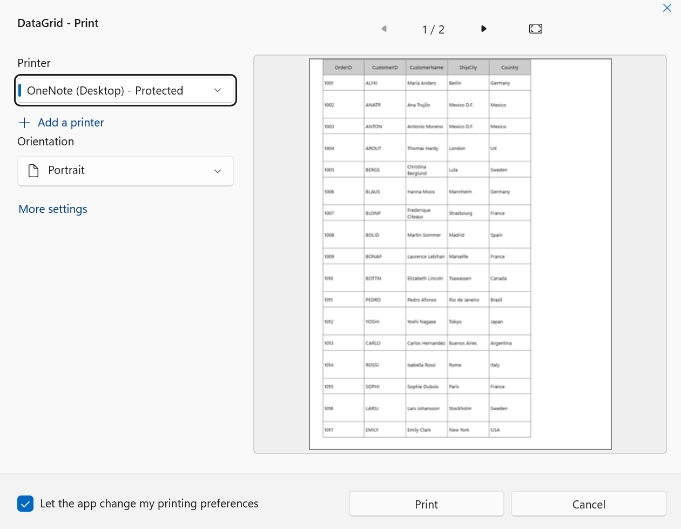Click the Berlin cell in preview
This screenshot has height=529, width=681.
pos(468,83)
